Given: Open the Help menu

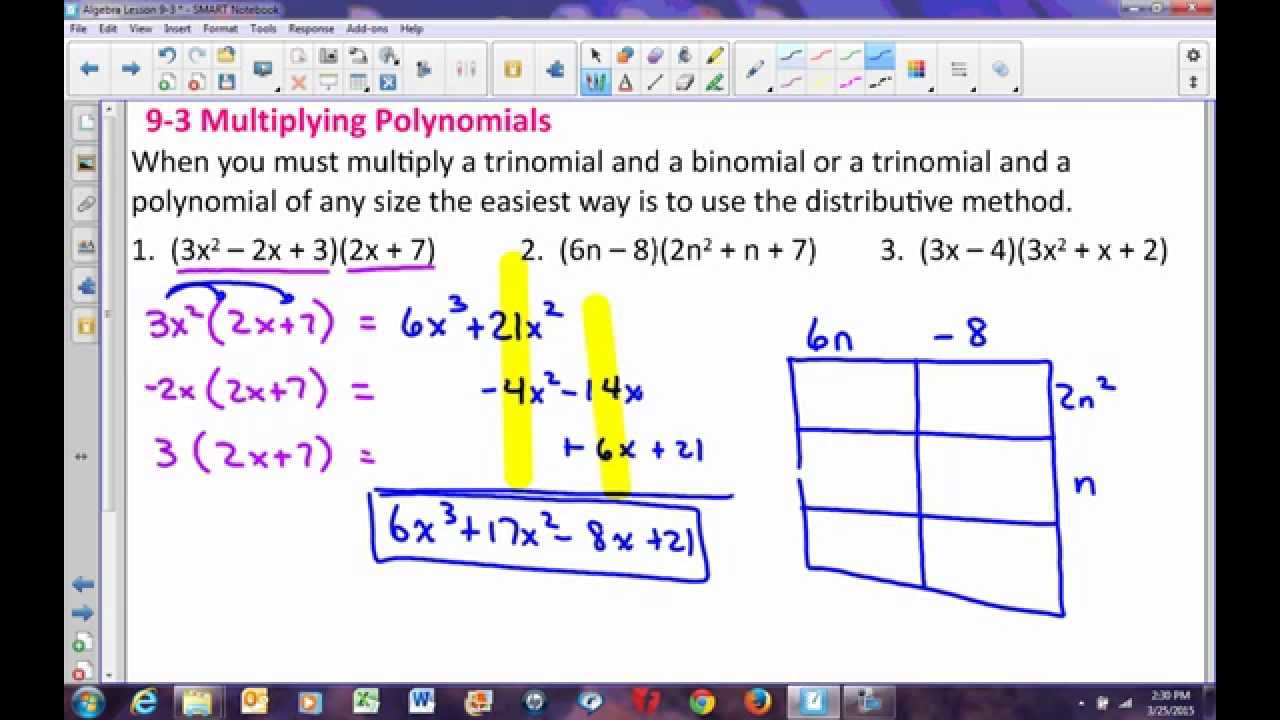Looking at the screenshot, I should click(x=411, y=29).
